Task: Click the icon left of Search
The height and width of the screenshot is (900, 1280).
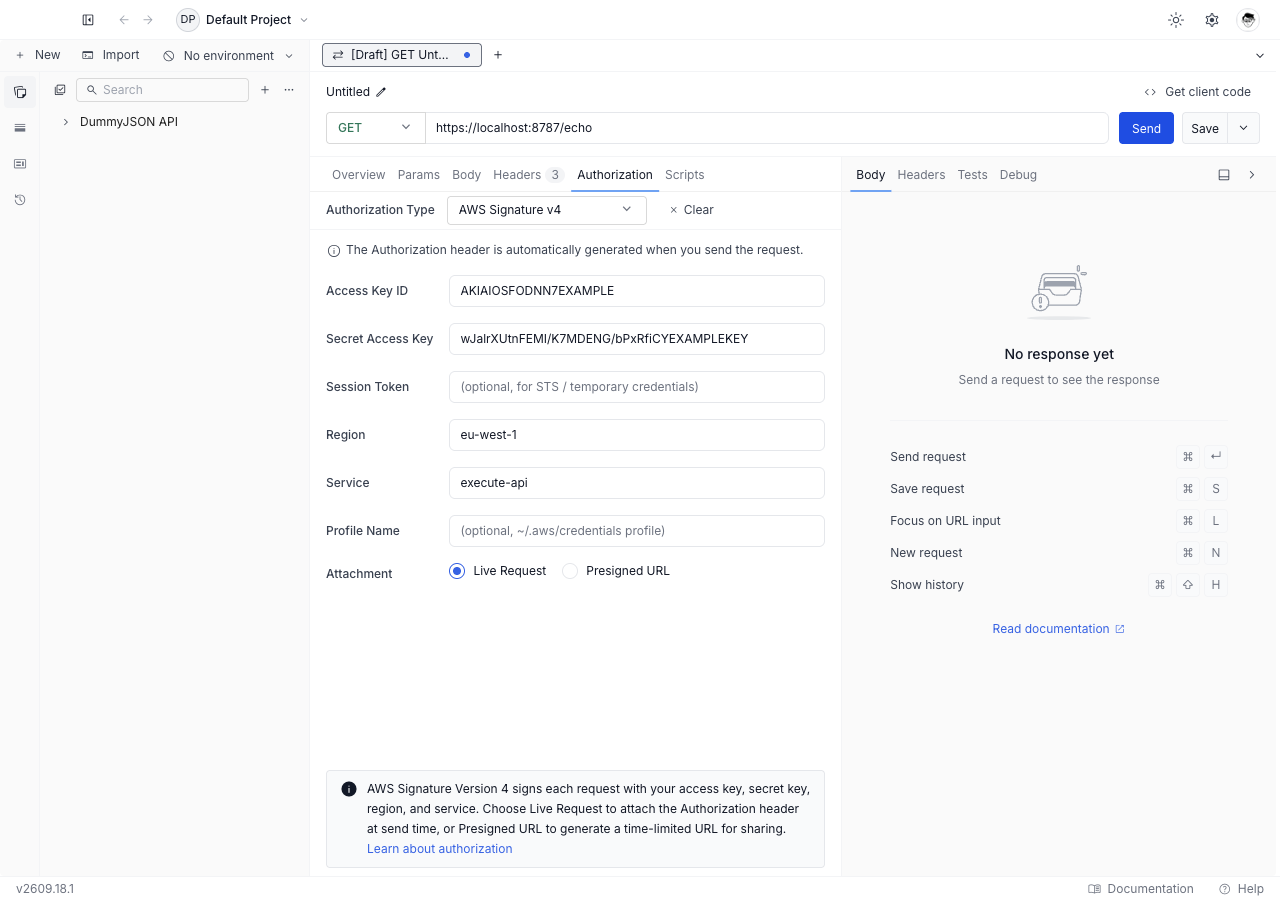Action: click(60, 90)
